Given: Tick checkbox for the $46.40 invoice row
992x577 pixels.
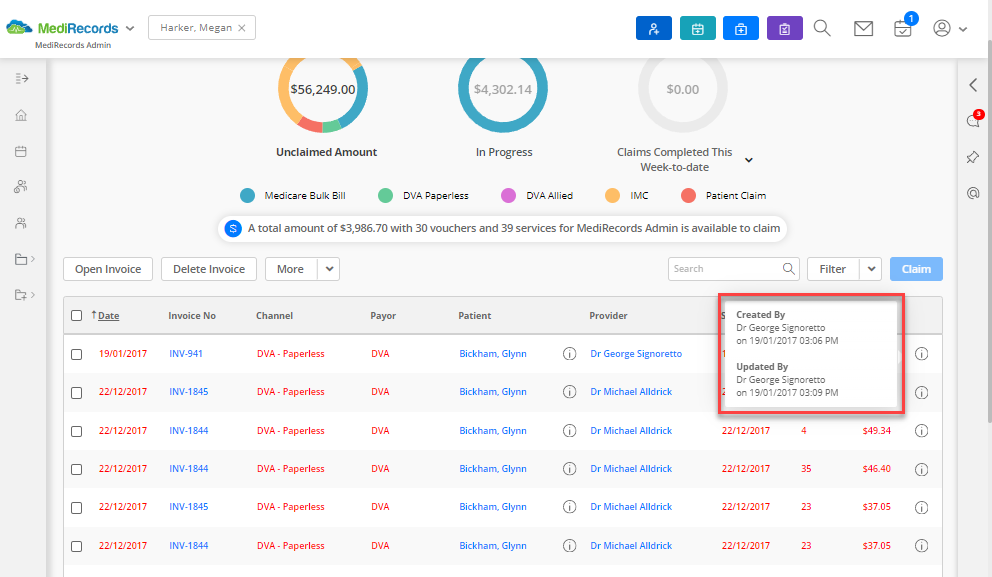Looking at the screenshot, I should 77,469.
